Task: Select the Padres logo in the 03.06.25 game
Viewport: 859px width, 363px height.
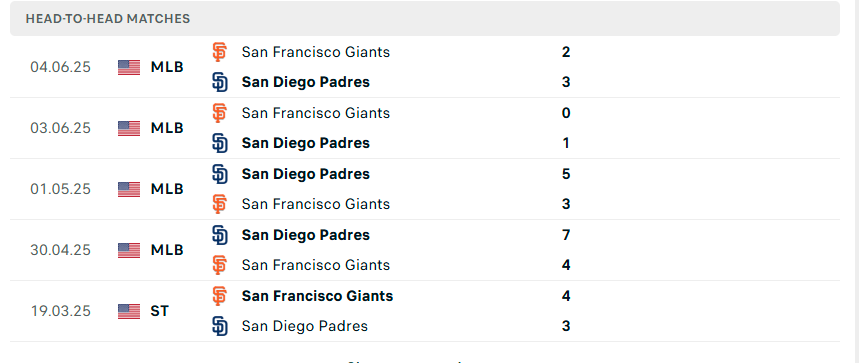Action: tap(219, 143)
